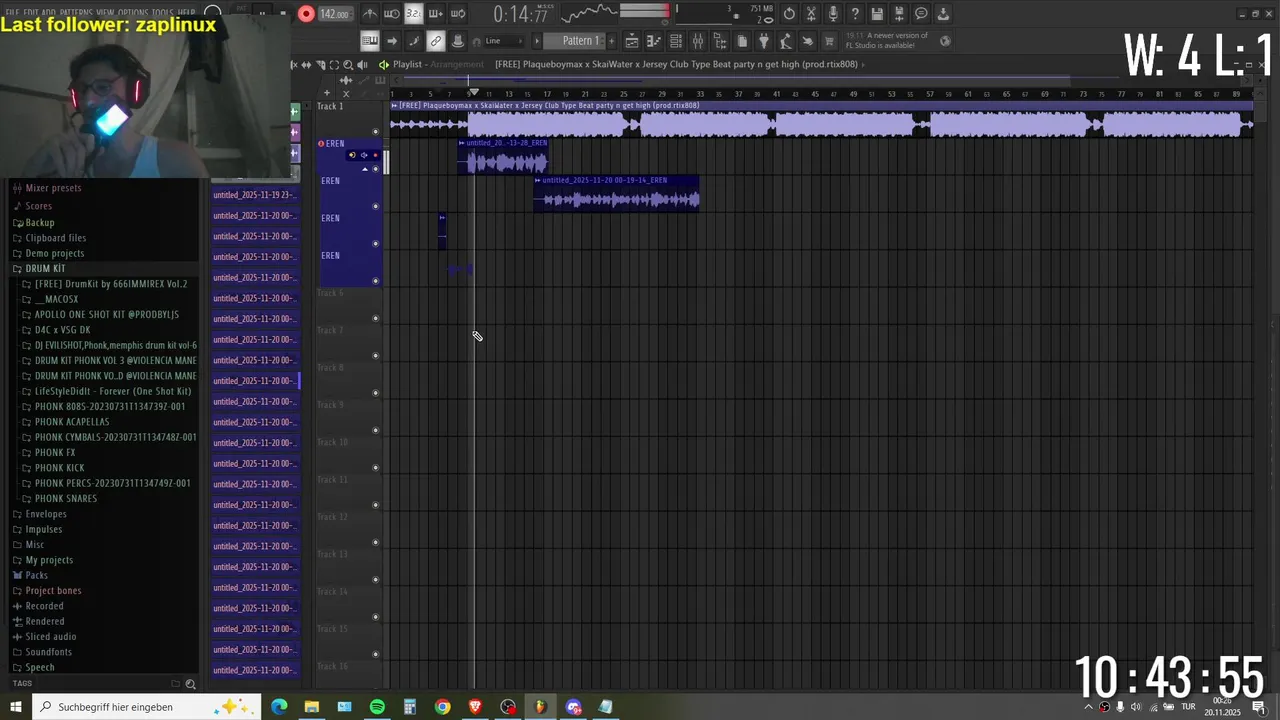Select the untitled_2025-11-19 23 clip in picker
This screenshot has width=1280, height=720.
click(255, 195)
